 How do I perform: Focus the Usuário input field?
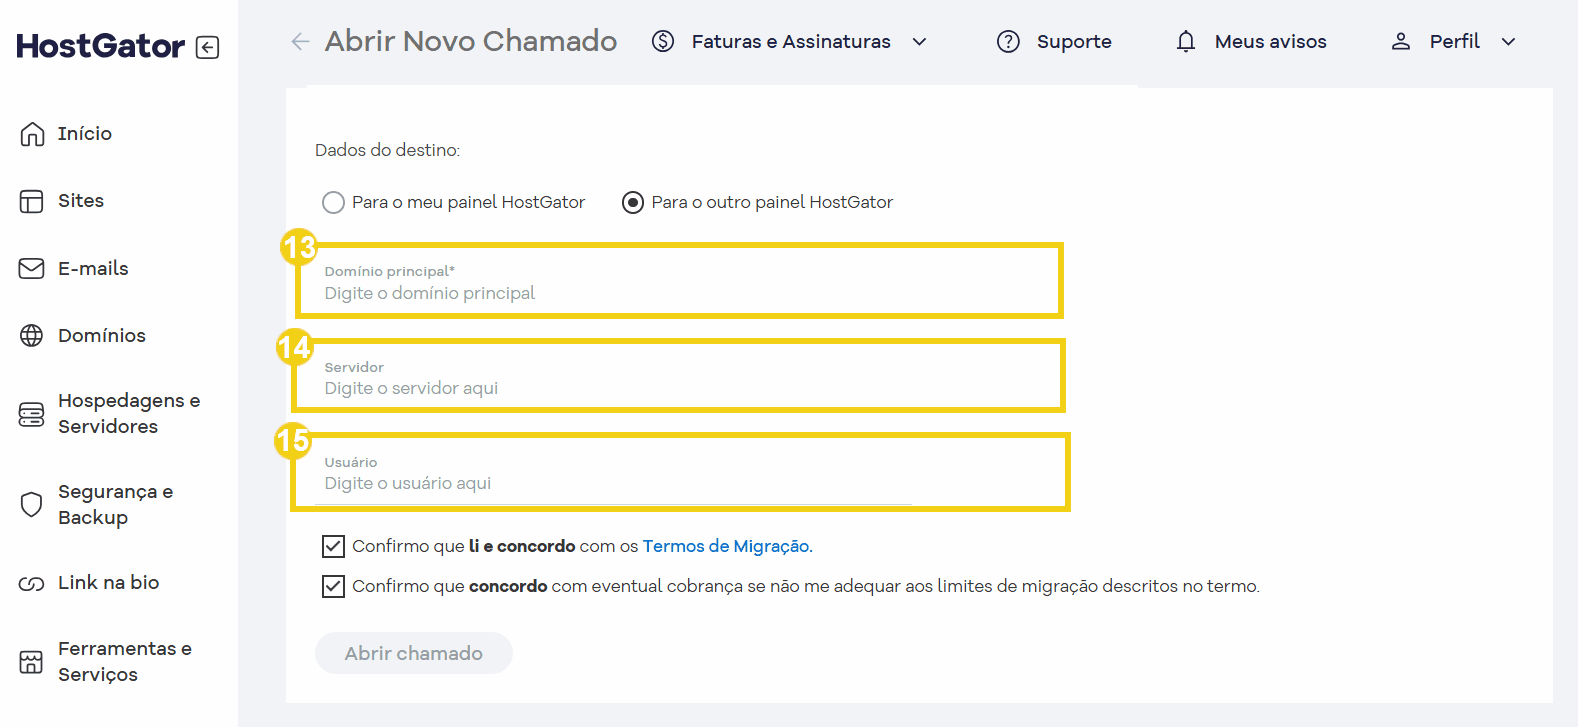(x=680, y=472)
